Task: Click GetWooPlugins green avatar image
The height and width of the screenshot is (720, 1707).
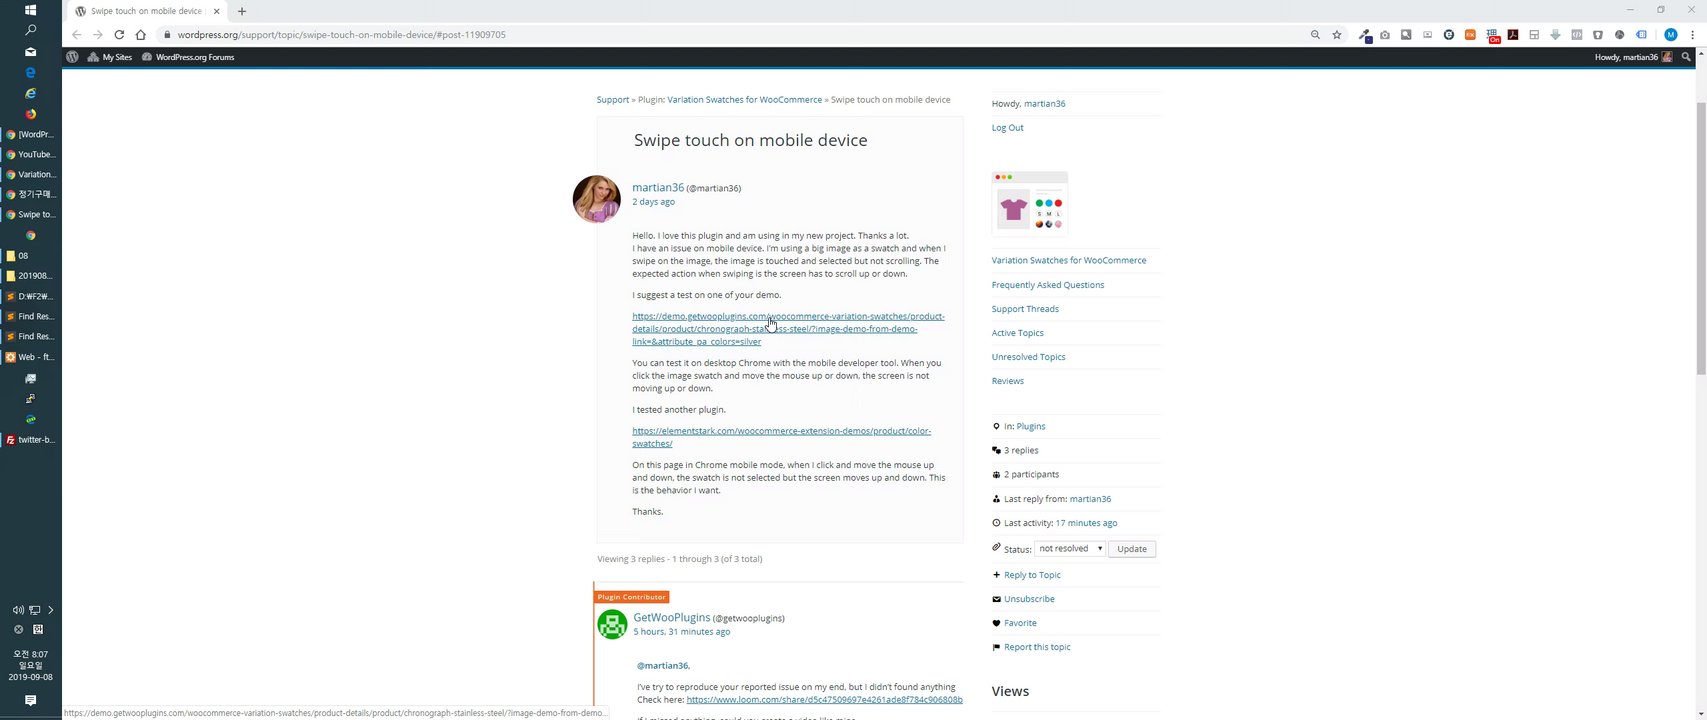Action: click(x=612, y=624)
